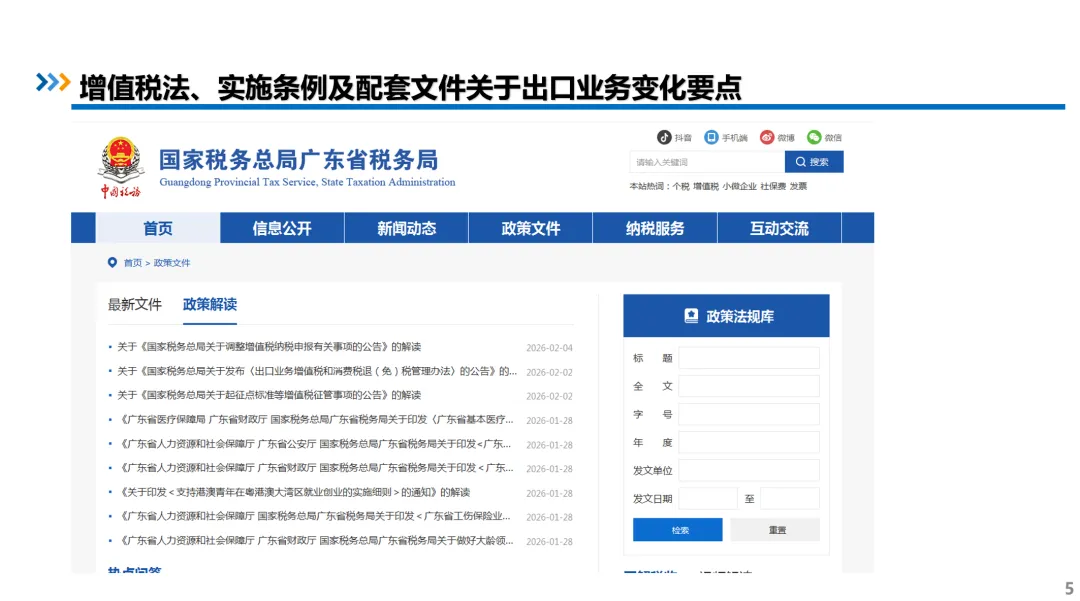Open the 信息公开 navigation menu

pyautogui.click(x=282, y=228)
